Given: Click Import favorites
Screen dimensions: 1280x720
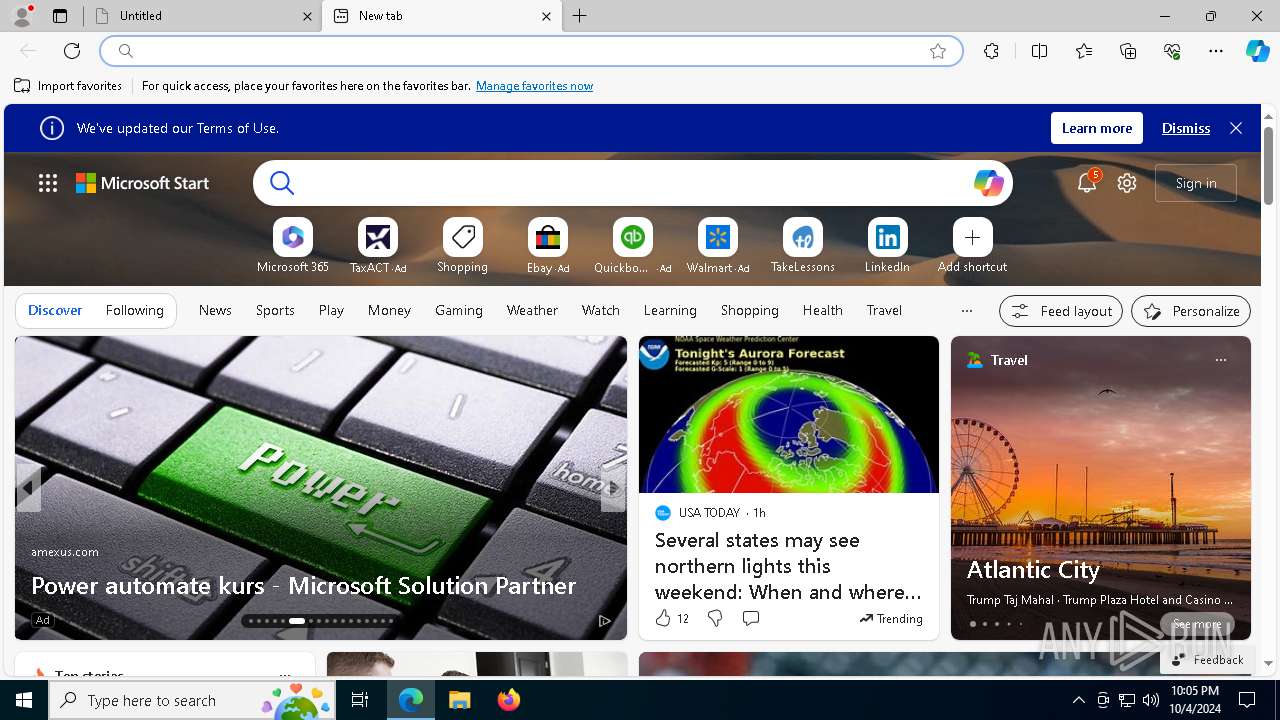Looking at the screenshot, I should 68,86.
